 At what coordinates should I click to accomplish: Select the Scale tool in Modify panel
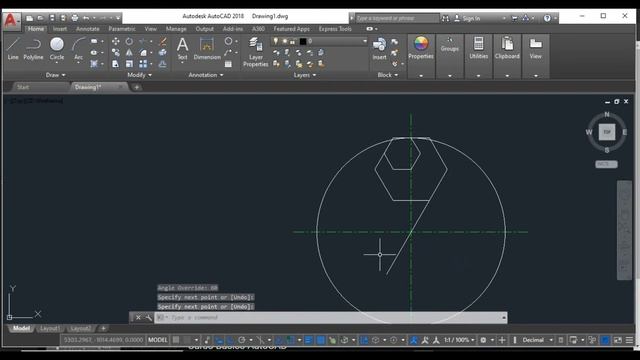[129, 64]
